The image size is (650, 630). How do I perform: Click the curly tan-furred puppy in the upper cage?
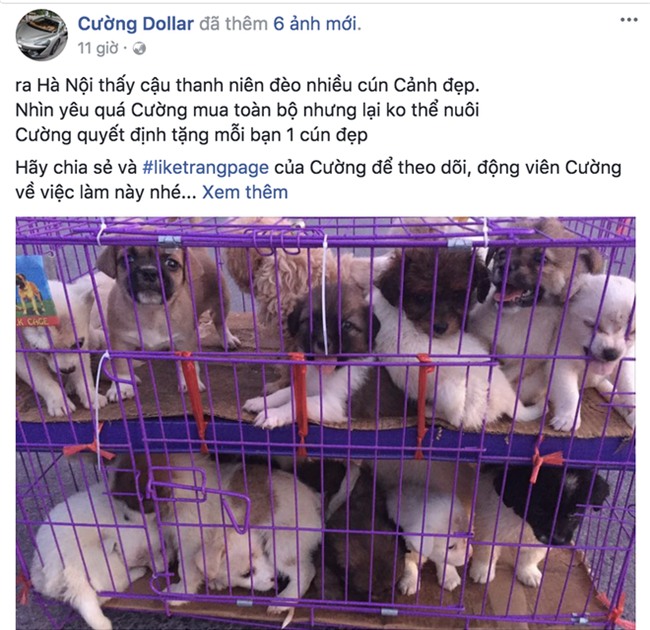(282, 282)
